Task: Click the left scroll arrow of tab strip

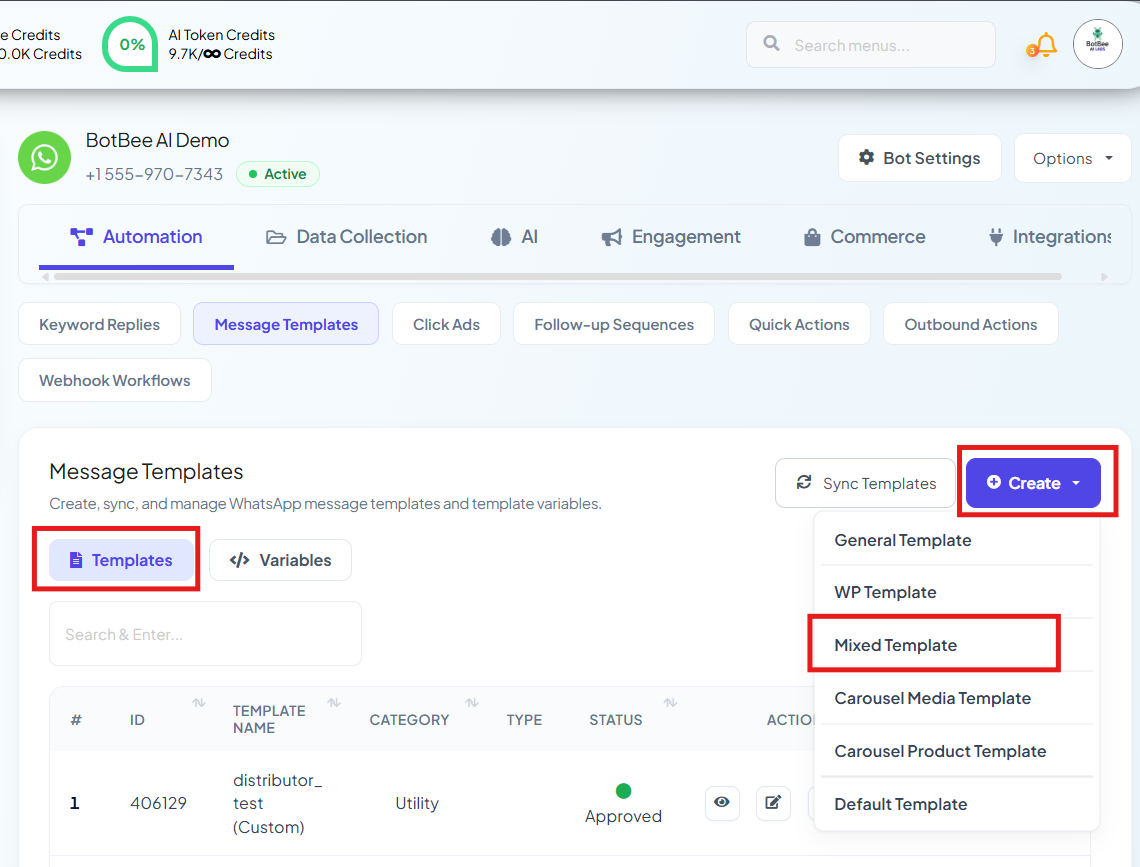Action: click(x=45, y=277)
